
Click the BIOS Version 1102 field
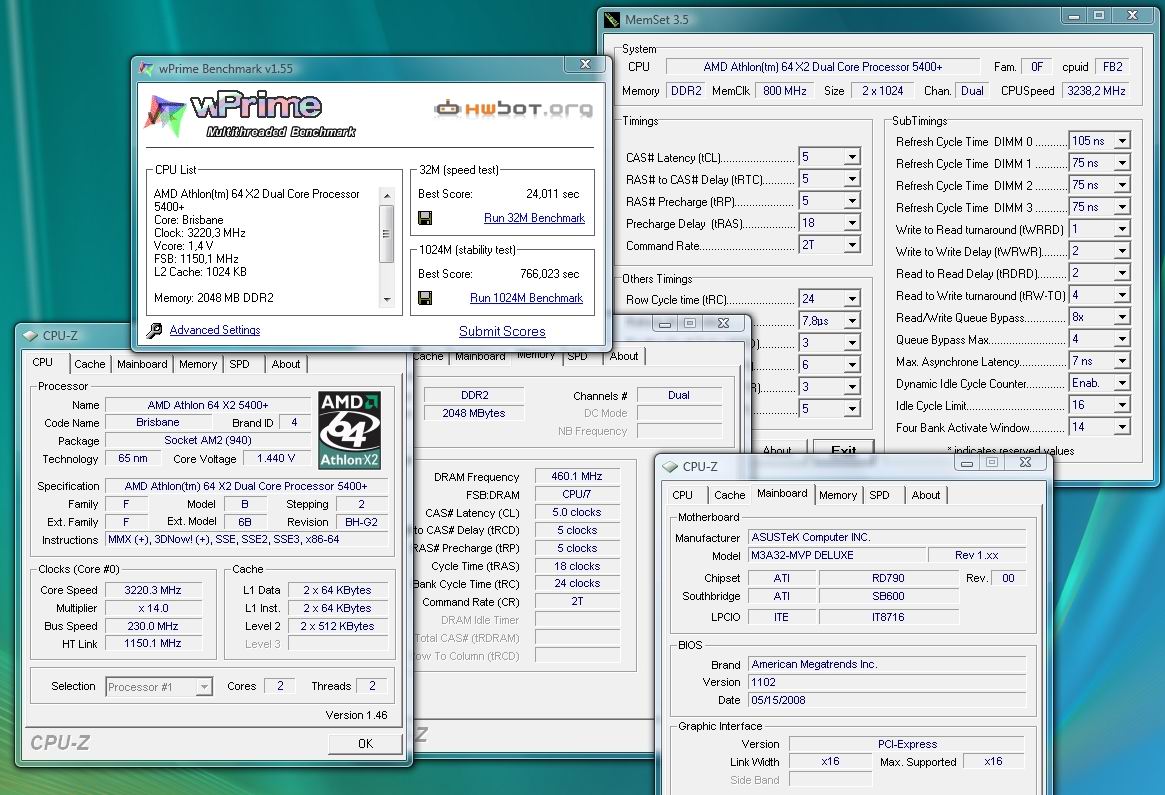click(887, 682)
